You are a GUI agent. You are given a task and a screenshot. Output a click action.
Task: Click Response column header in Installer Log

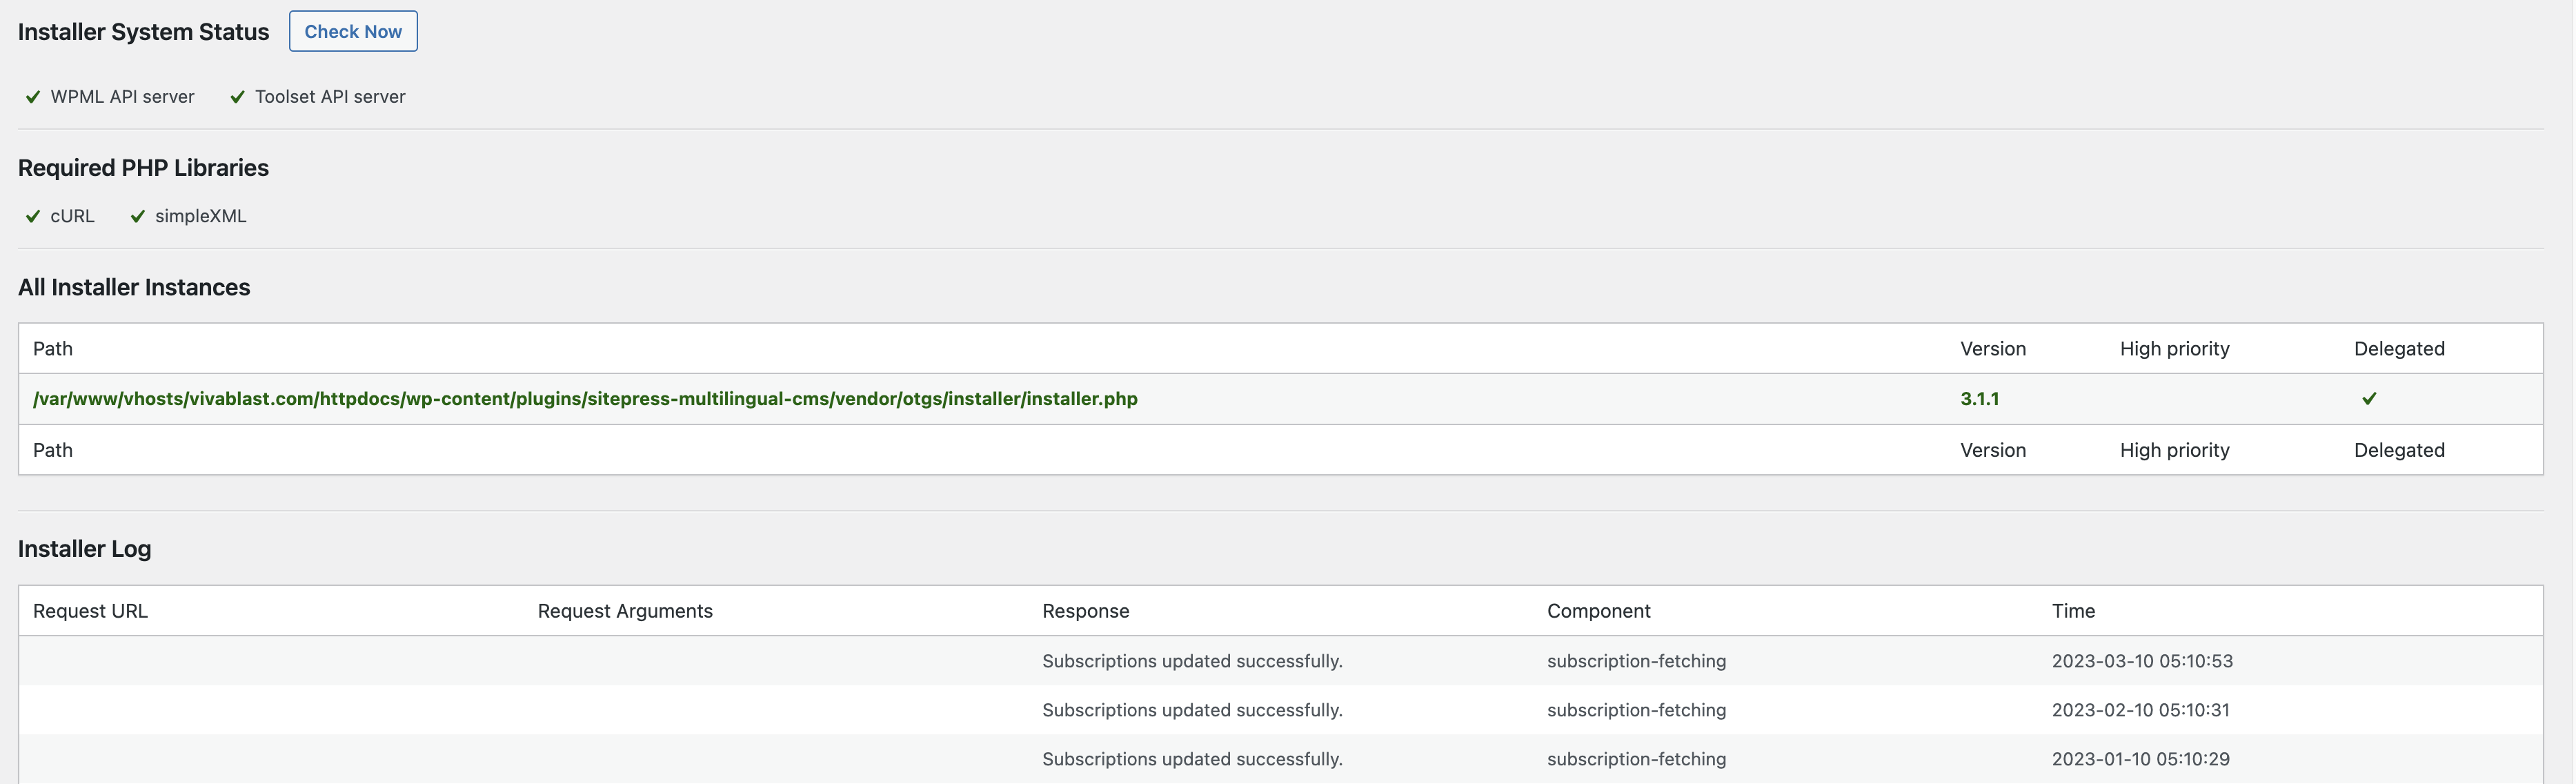(x=1085, y=611)
